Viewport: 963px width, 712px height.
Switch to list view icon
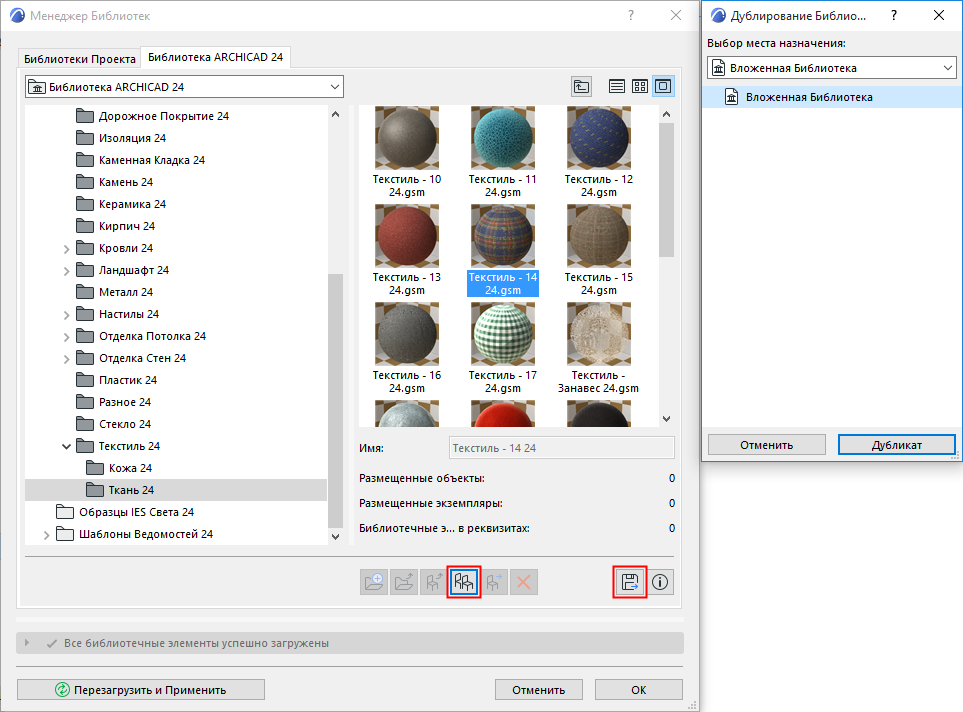[617, 87]
